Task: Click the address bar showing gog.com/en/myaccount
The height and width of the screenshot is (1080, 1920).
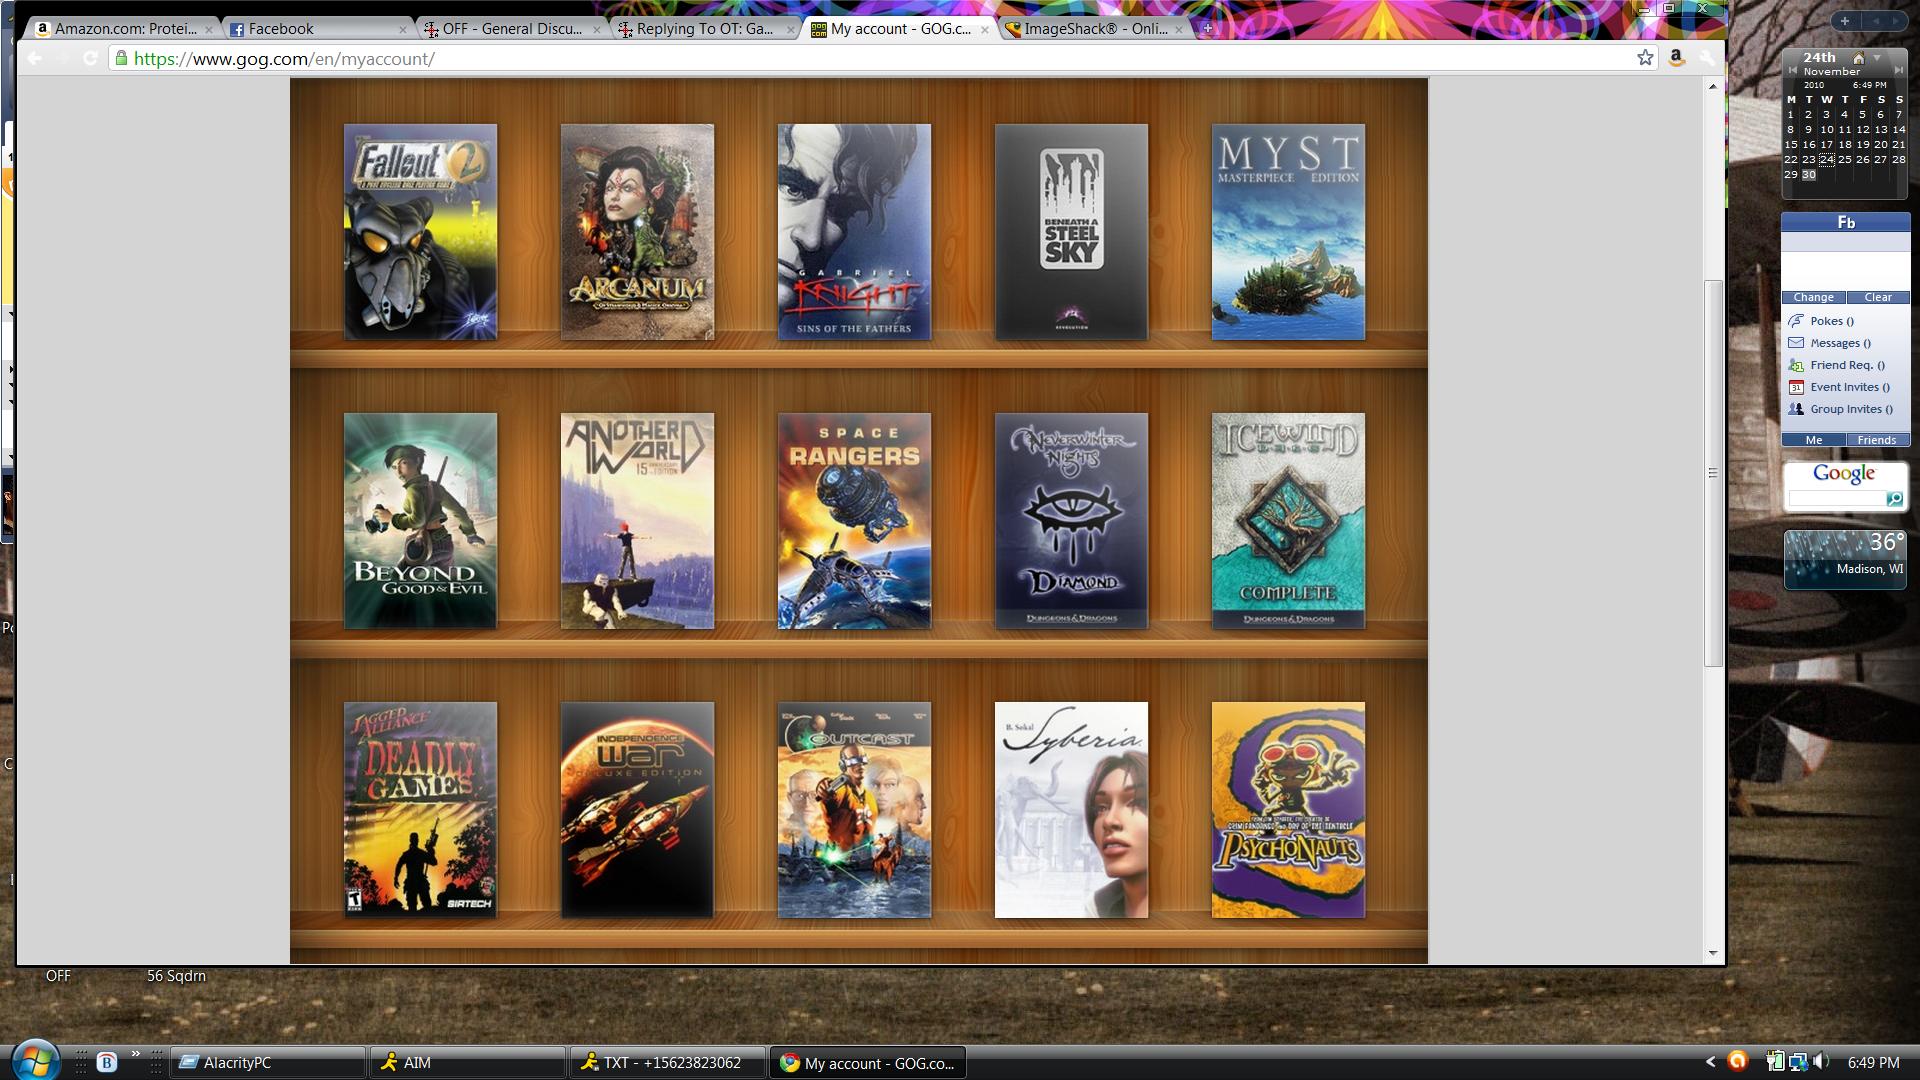Action: 880,58
